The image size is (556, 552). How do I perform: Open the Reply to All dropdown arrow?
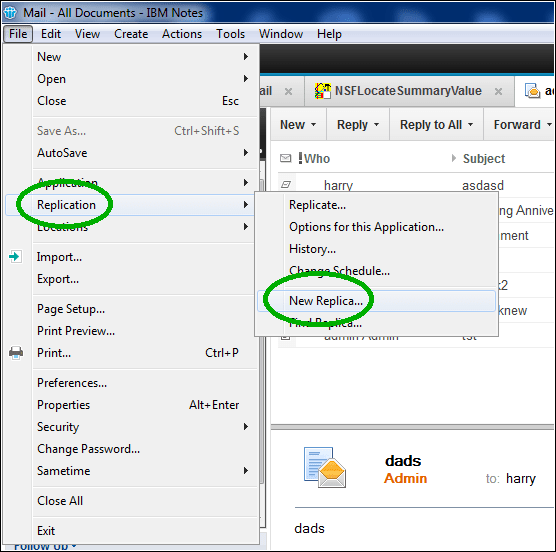point(470,125)
